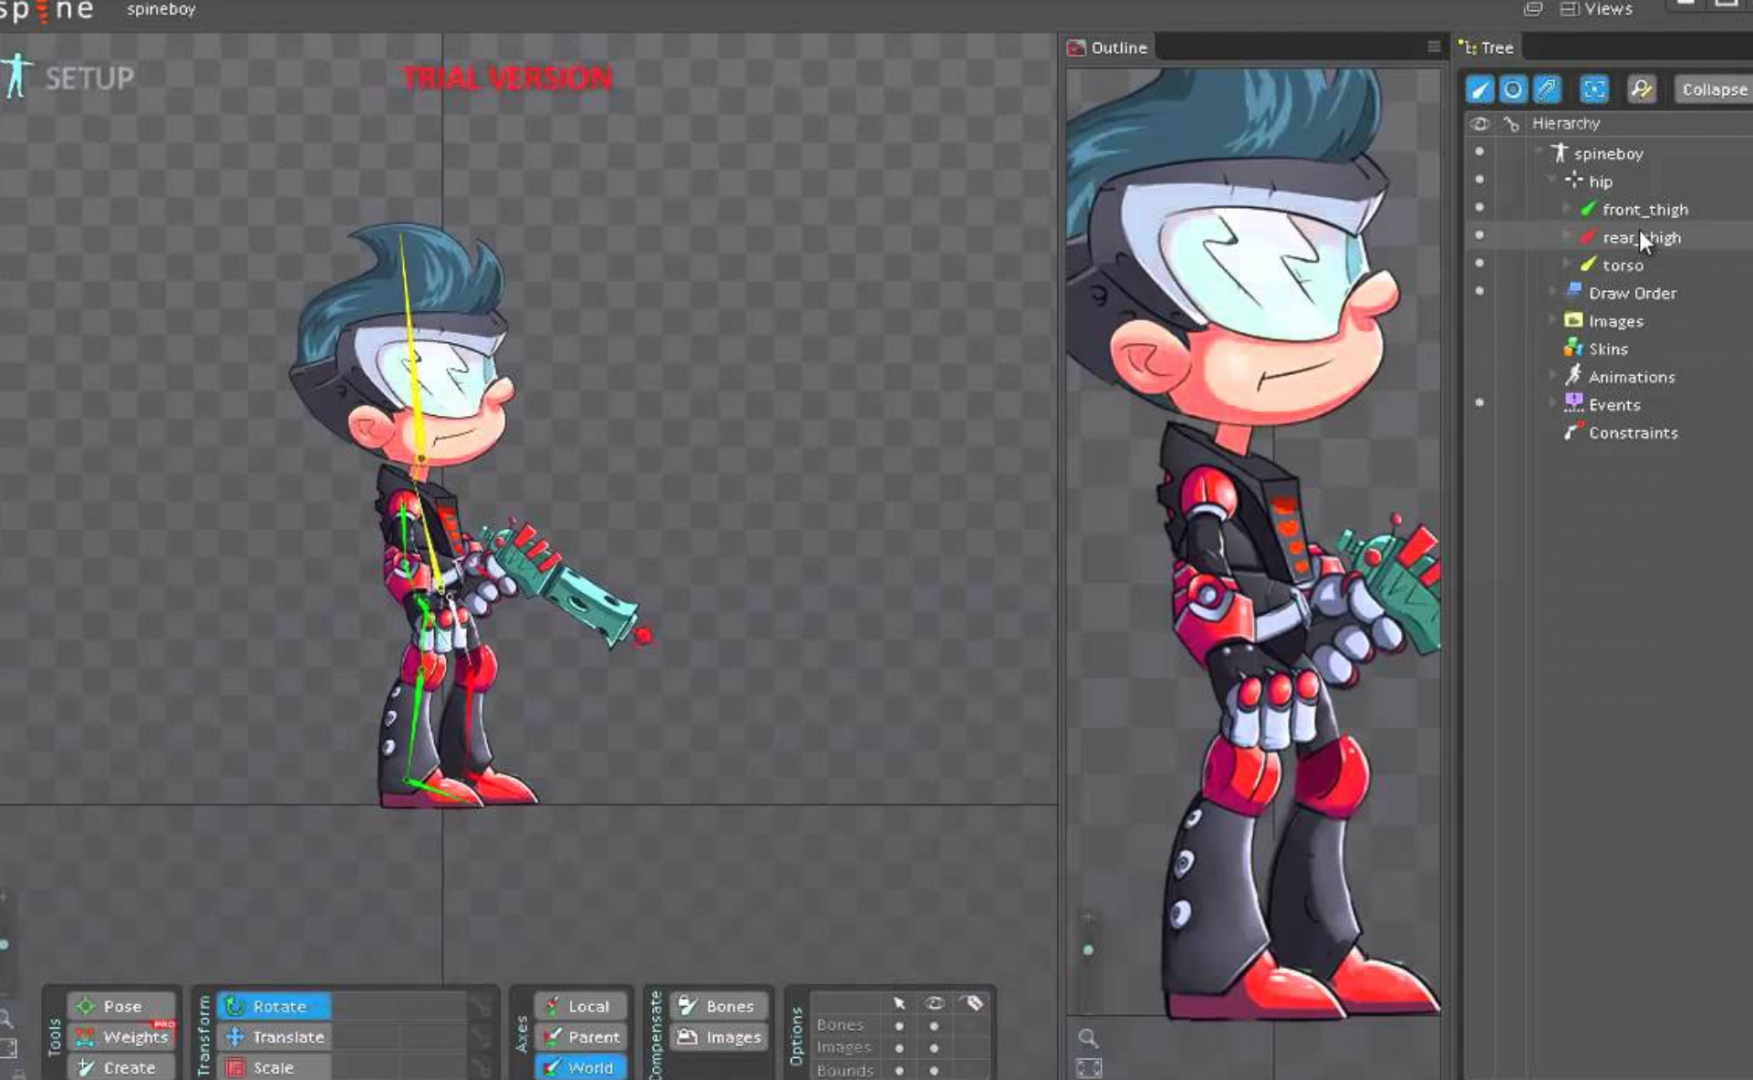Viewport: 1753px width, 1080px height.
Task: Click the Collapse button in Tree panel
Action: click(1714, 89)
